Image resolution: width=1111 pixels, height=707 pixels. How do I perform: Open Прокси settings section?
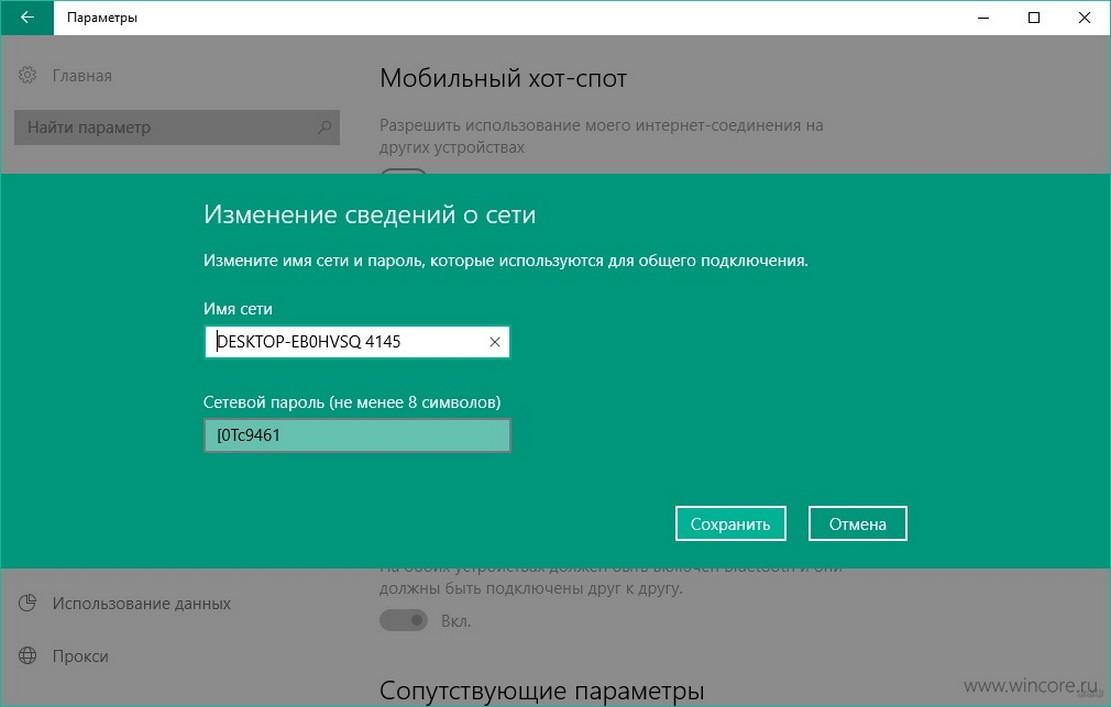(x=80, y=657)
